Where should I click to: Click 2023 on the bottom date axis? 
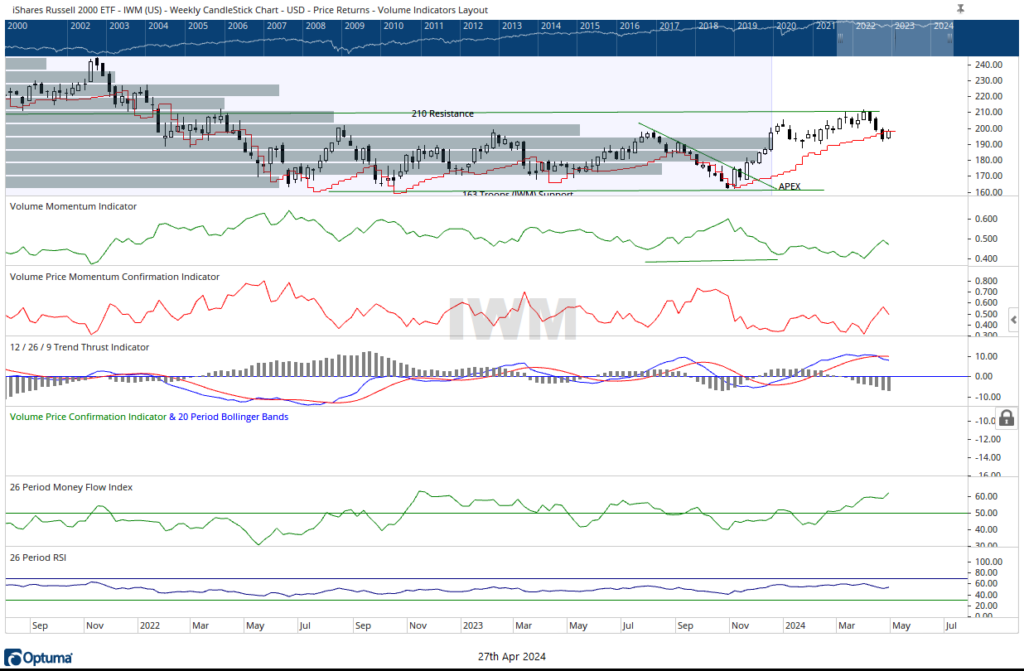coord(473,626)
